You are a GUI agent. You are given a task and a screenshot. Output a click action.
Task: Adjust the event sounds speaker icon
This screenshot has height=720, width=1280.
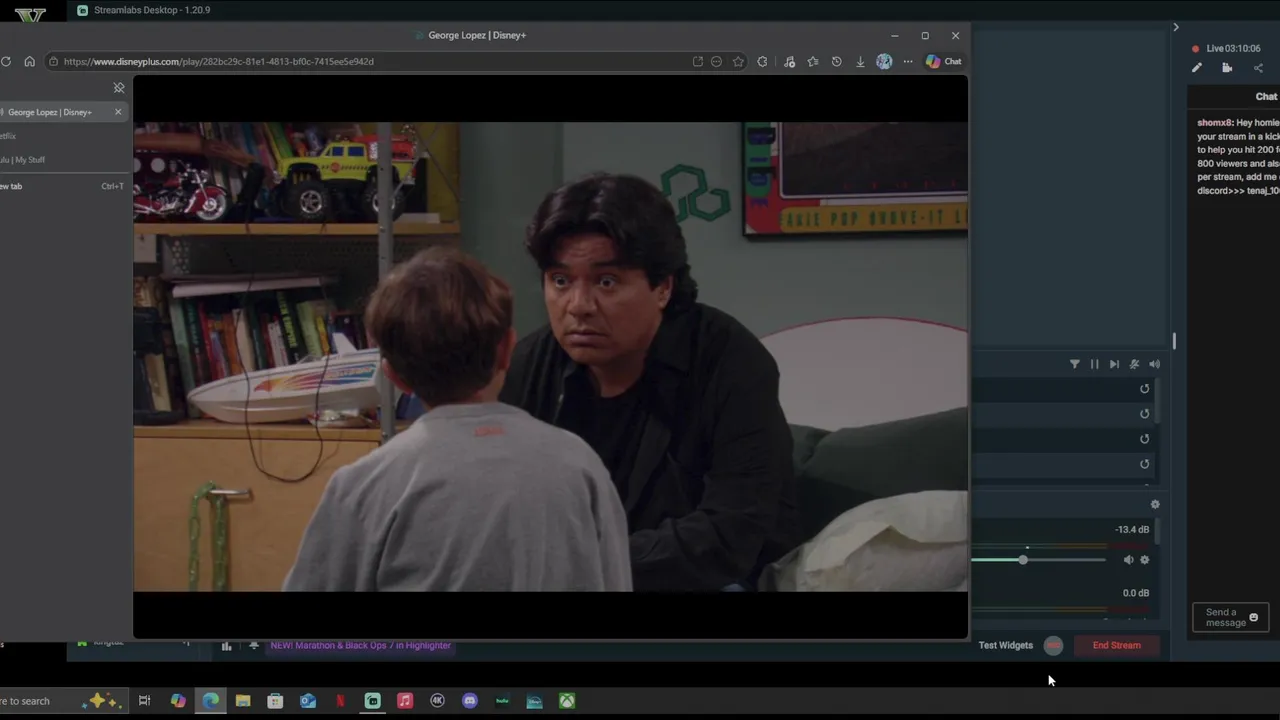(1154, 364)
